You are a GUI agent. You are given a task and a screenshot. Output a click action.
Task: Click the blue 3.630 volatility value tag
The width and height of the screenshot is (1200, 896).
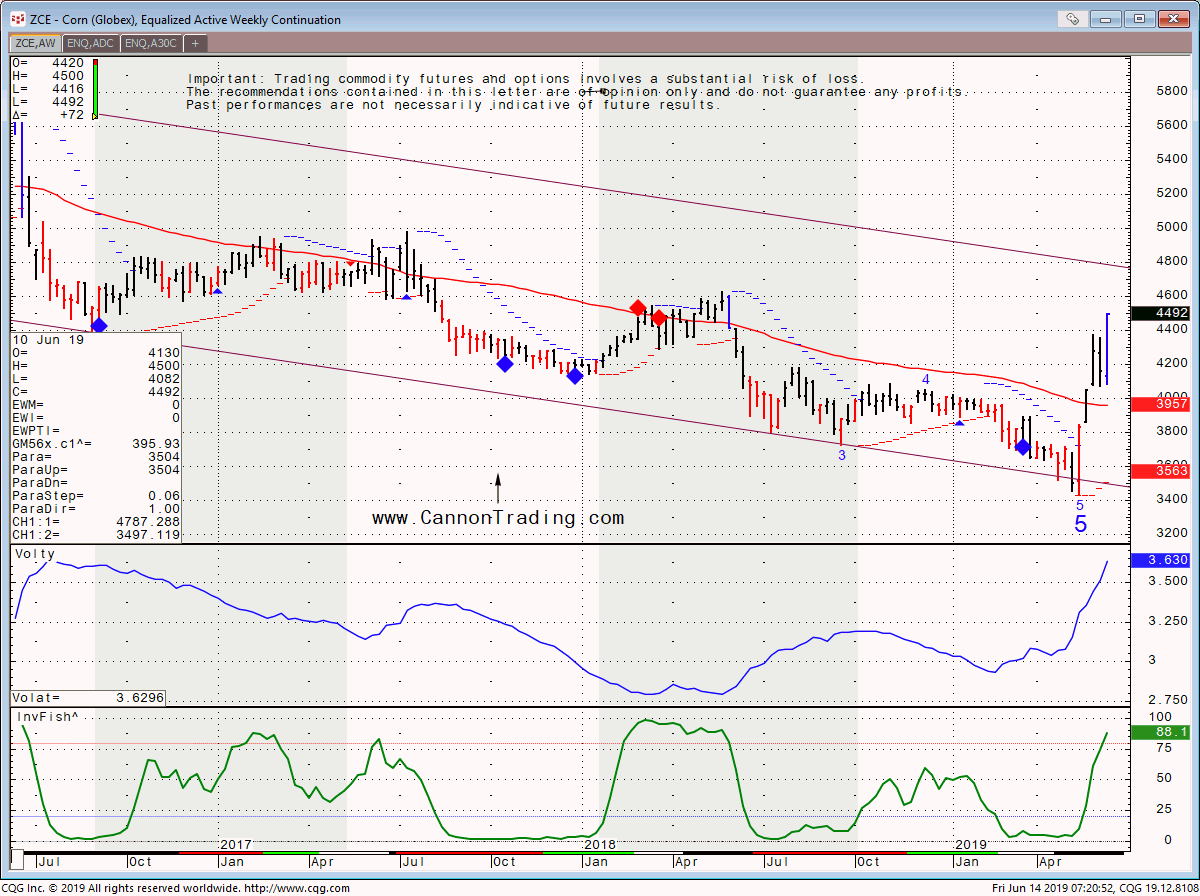point(1163,560)
